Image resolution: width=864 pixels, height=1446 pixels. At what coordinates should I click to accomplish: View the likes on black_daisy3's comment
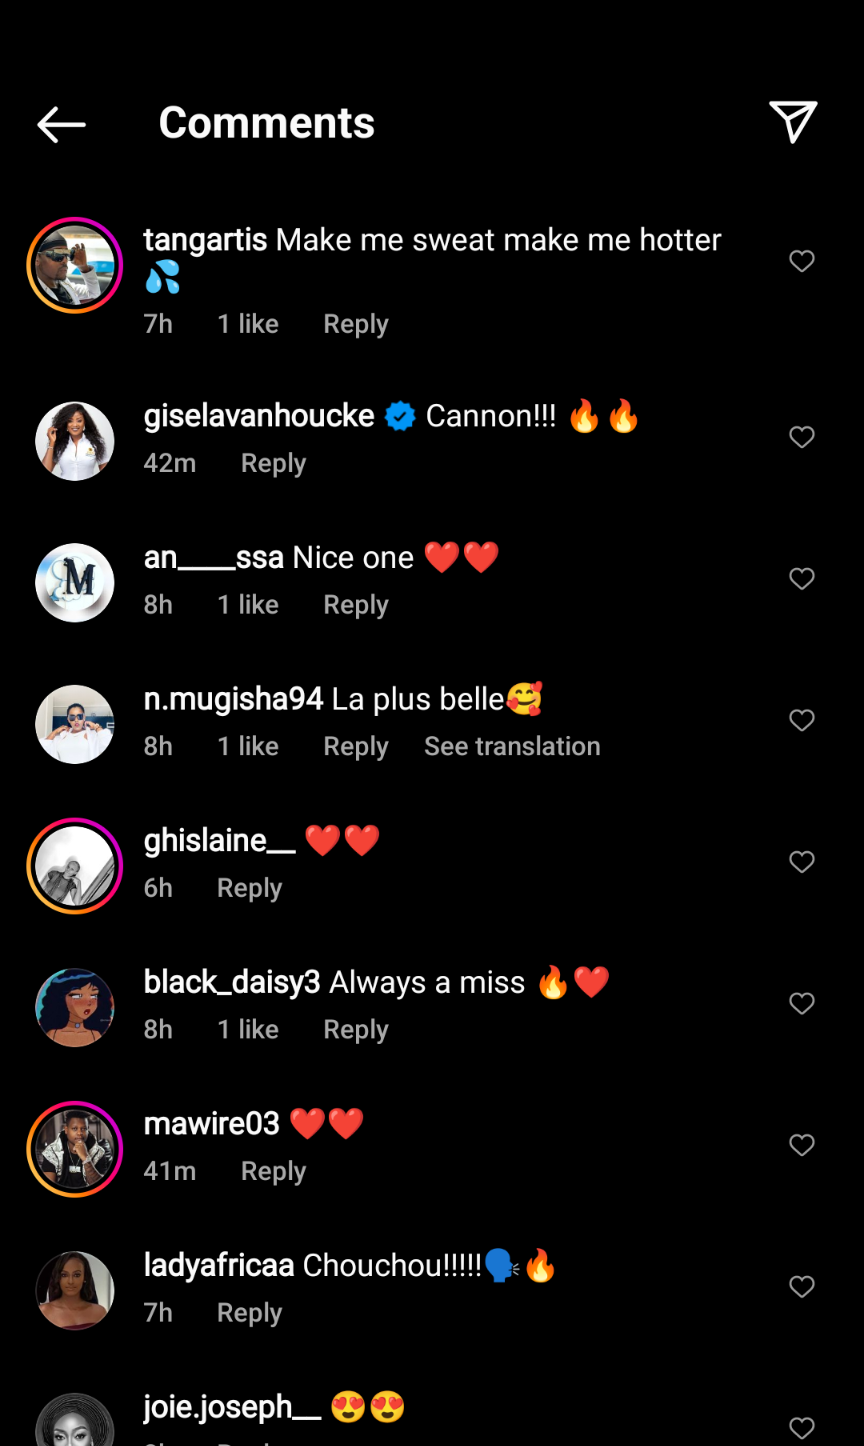248,1029
